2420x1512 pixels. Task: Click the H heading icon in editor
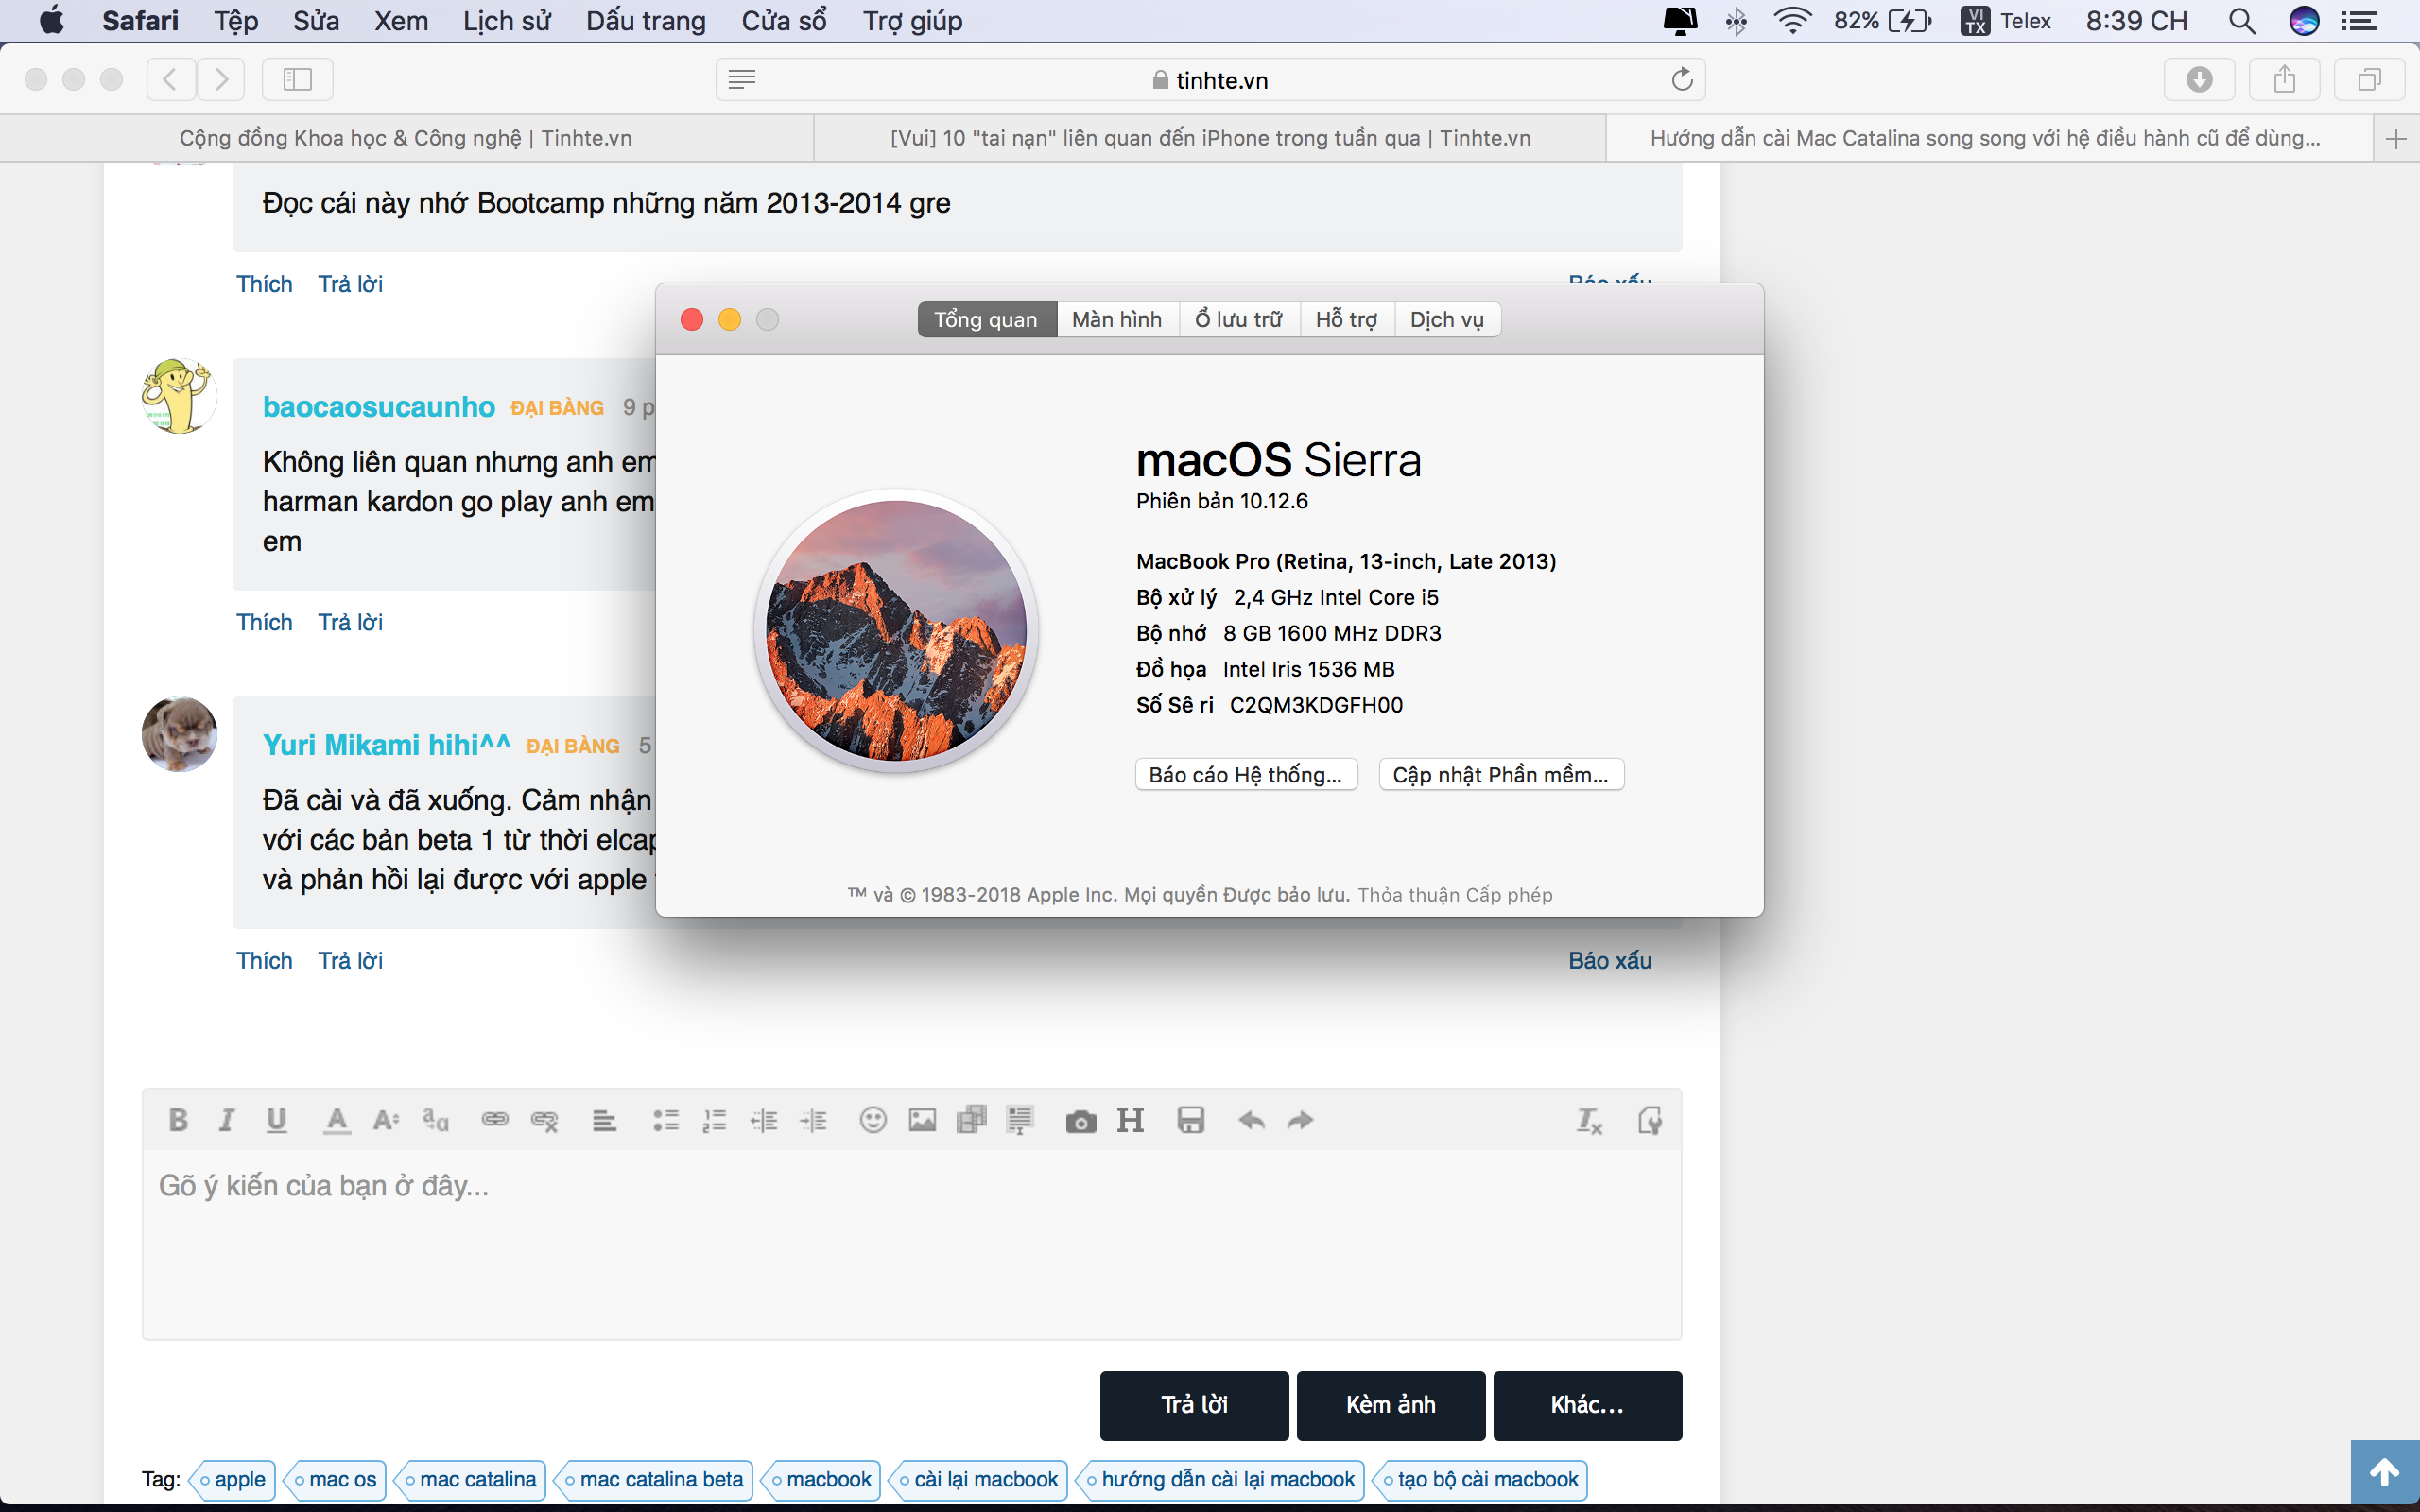(1130, 1120)
